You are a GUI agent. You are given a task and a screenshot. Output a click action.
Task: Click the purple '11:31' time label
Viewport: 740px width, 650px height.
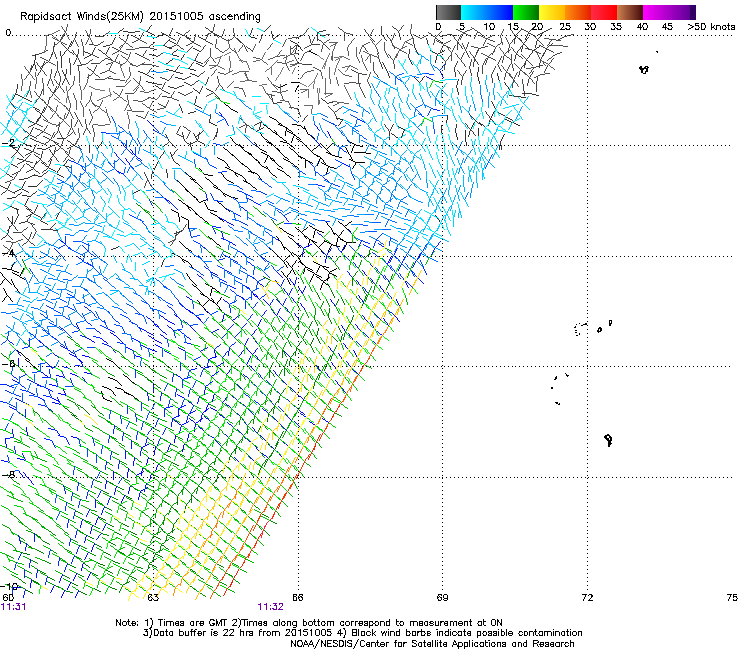[13, 607]
